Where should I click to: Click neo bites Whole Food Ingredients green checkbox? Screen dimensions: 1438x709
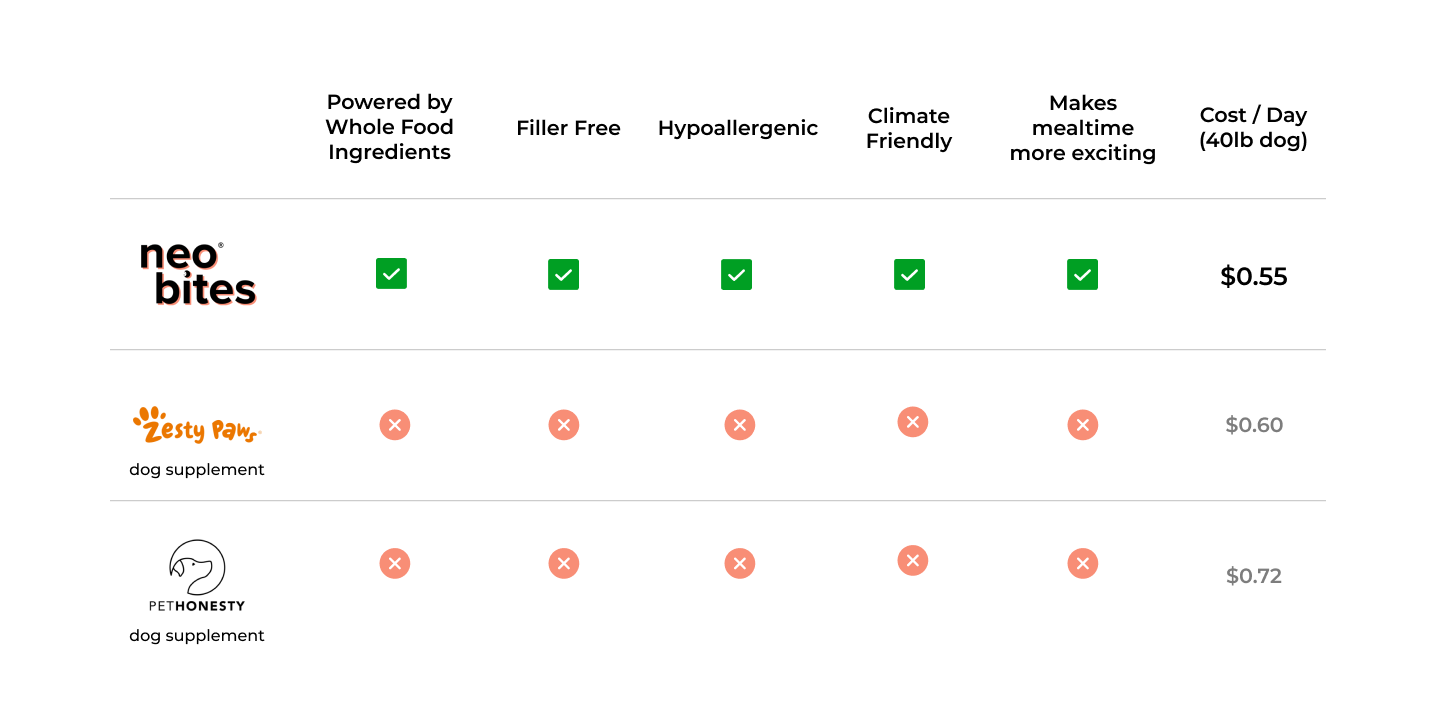tap(391, 273)
